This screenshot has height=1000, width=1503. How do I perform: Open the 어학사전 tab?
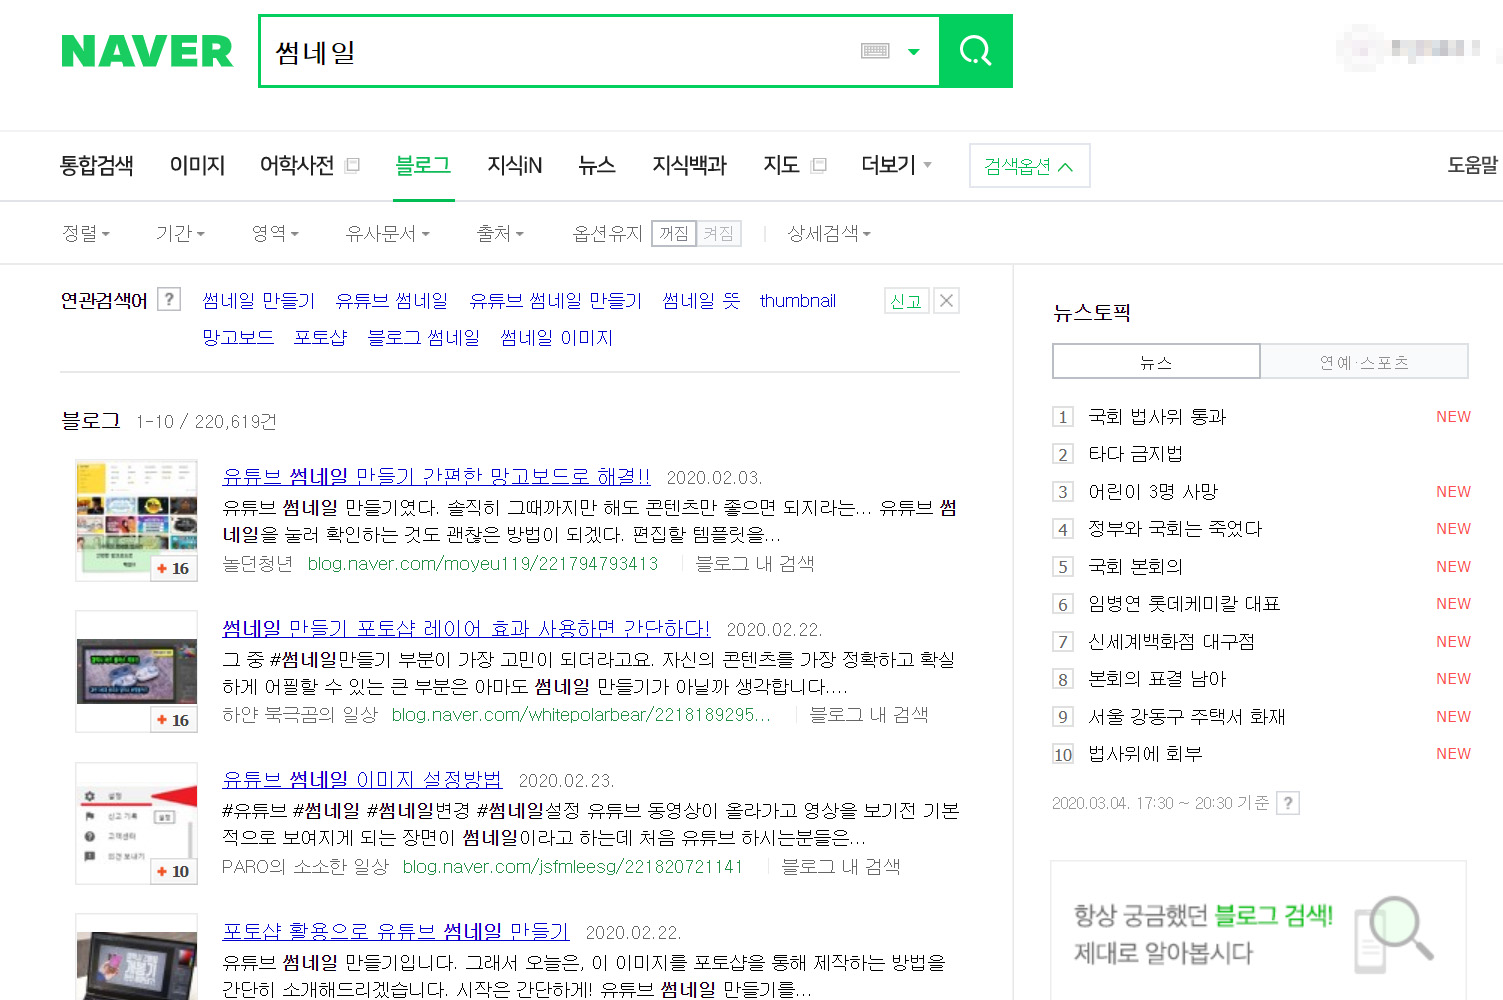296,165
